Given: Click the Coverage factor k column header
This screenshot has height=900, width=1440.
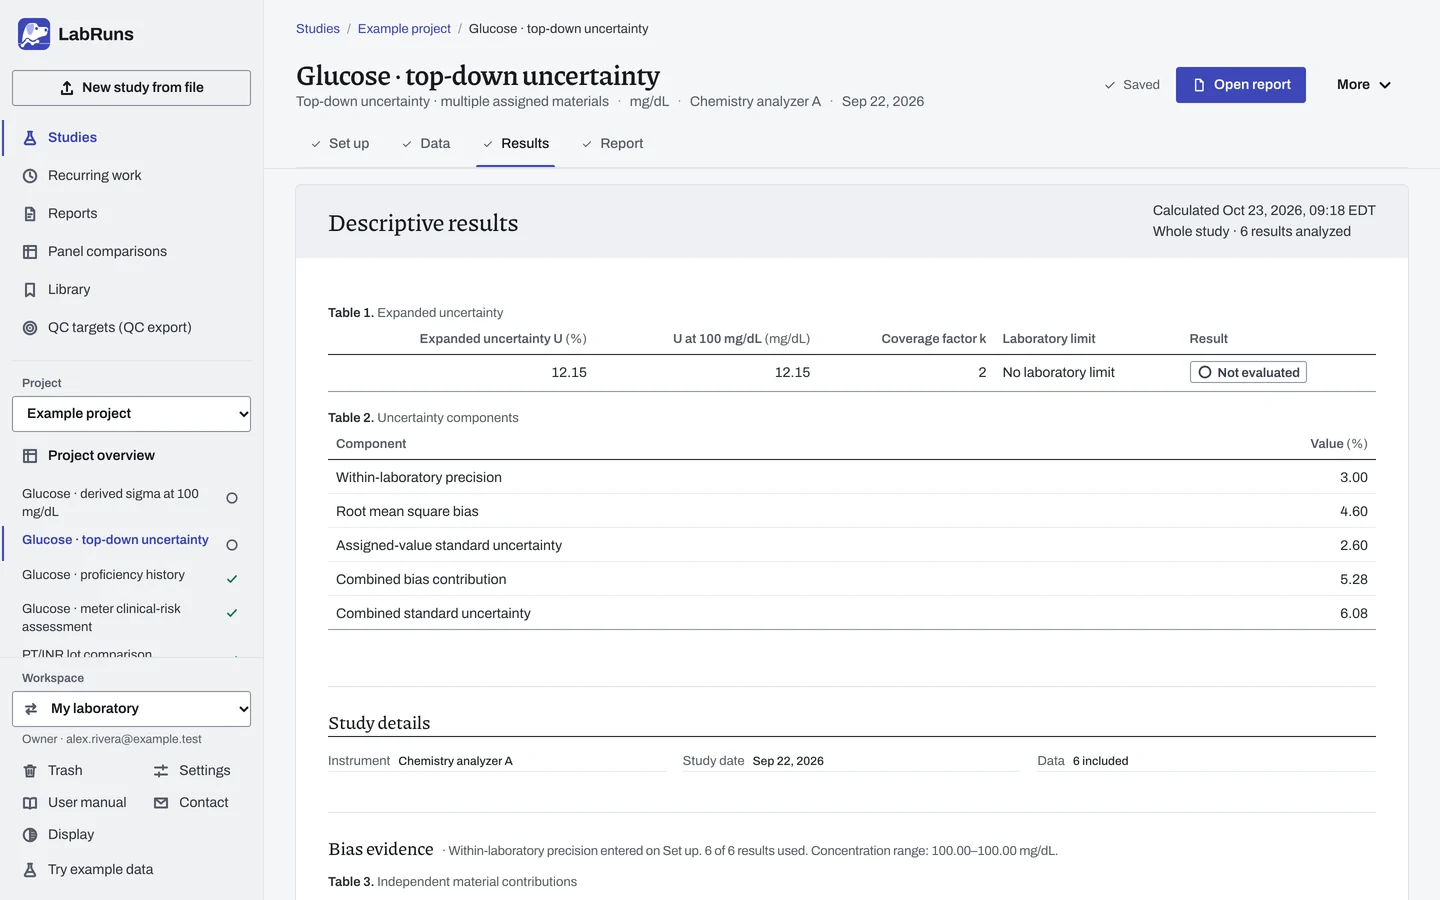Looking at the screenshot, I should pos(933,339).
